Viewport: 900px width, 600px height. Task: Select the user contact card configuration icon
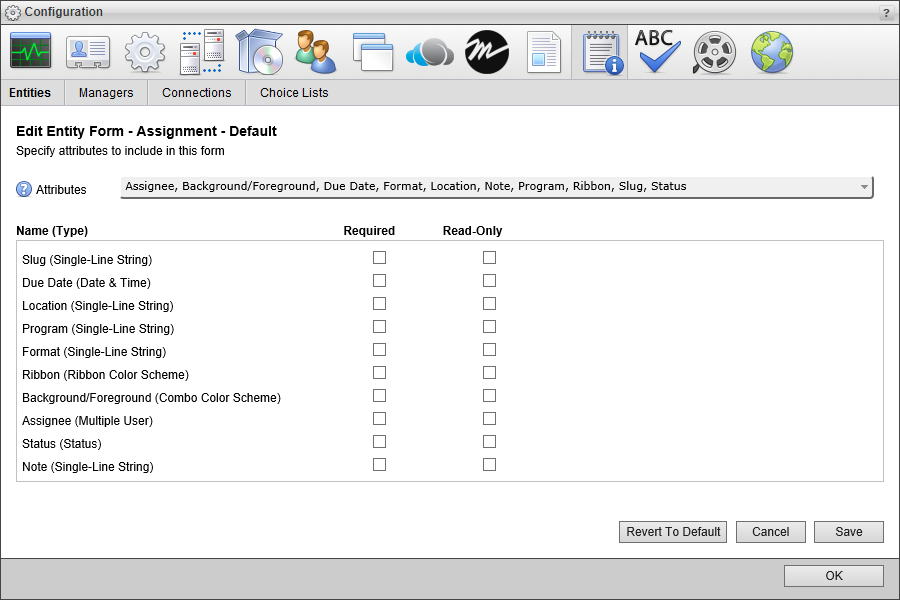[x=87, y=51]
